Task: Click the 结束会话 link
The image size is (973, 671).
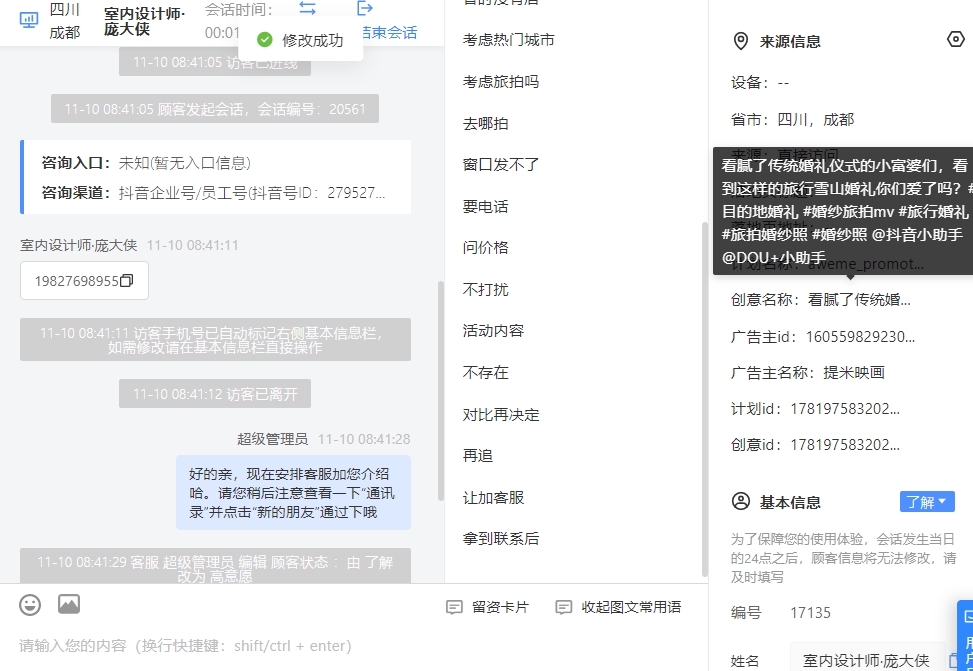Action: (389, 32)
